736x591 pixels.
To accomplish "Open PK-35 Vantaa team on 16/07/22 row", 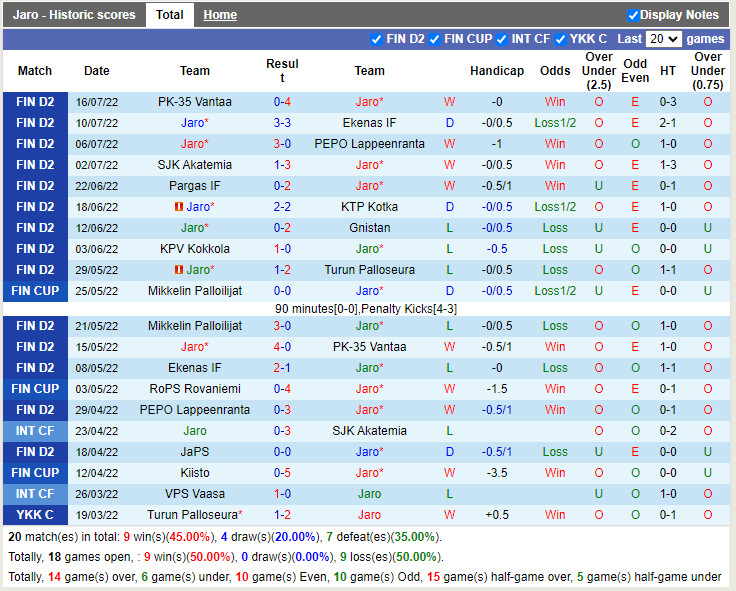I will [195, 102].
